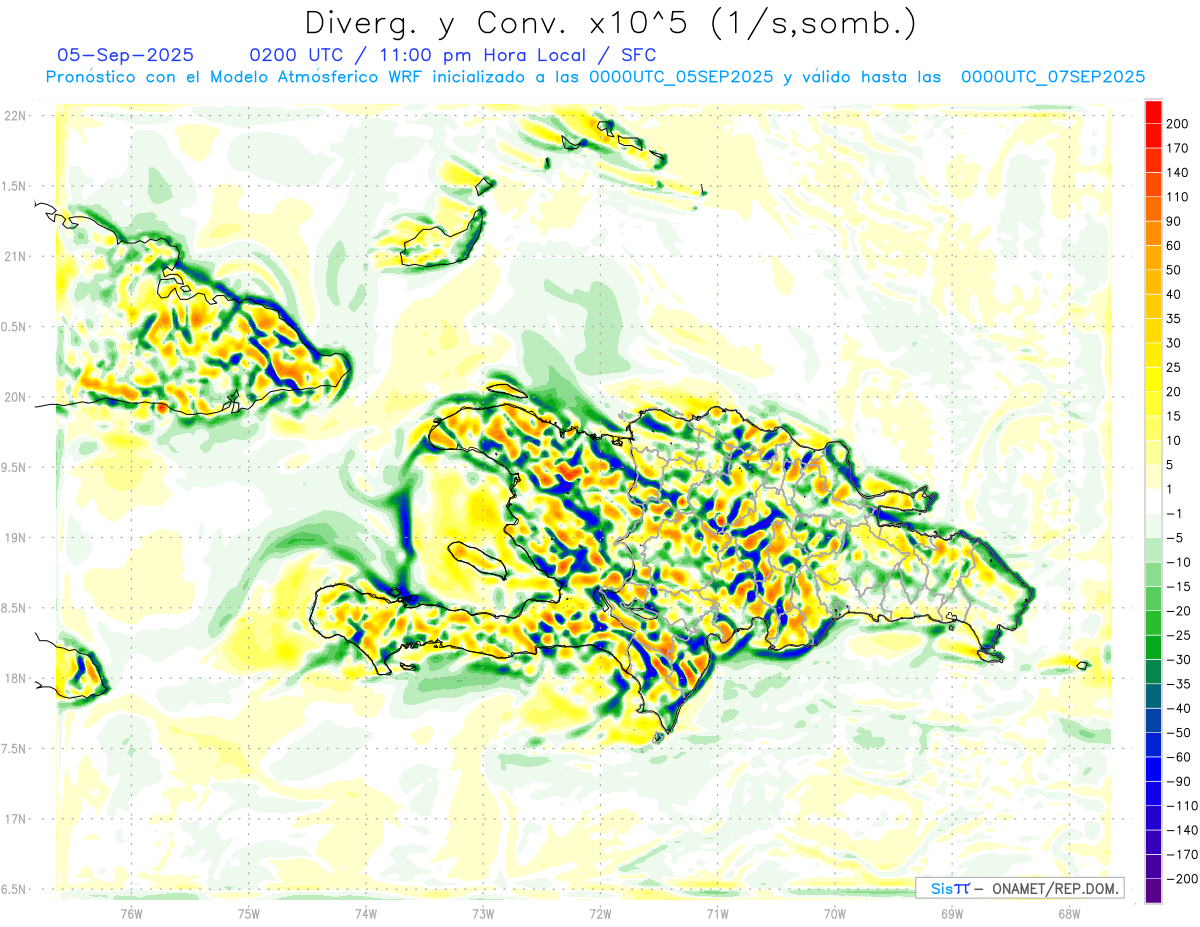Click latitude axis label "22N"
Image resolution: width=1200 pixels, height=927 pixels.
[13, 116]
